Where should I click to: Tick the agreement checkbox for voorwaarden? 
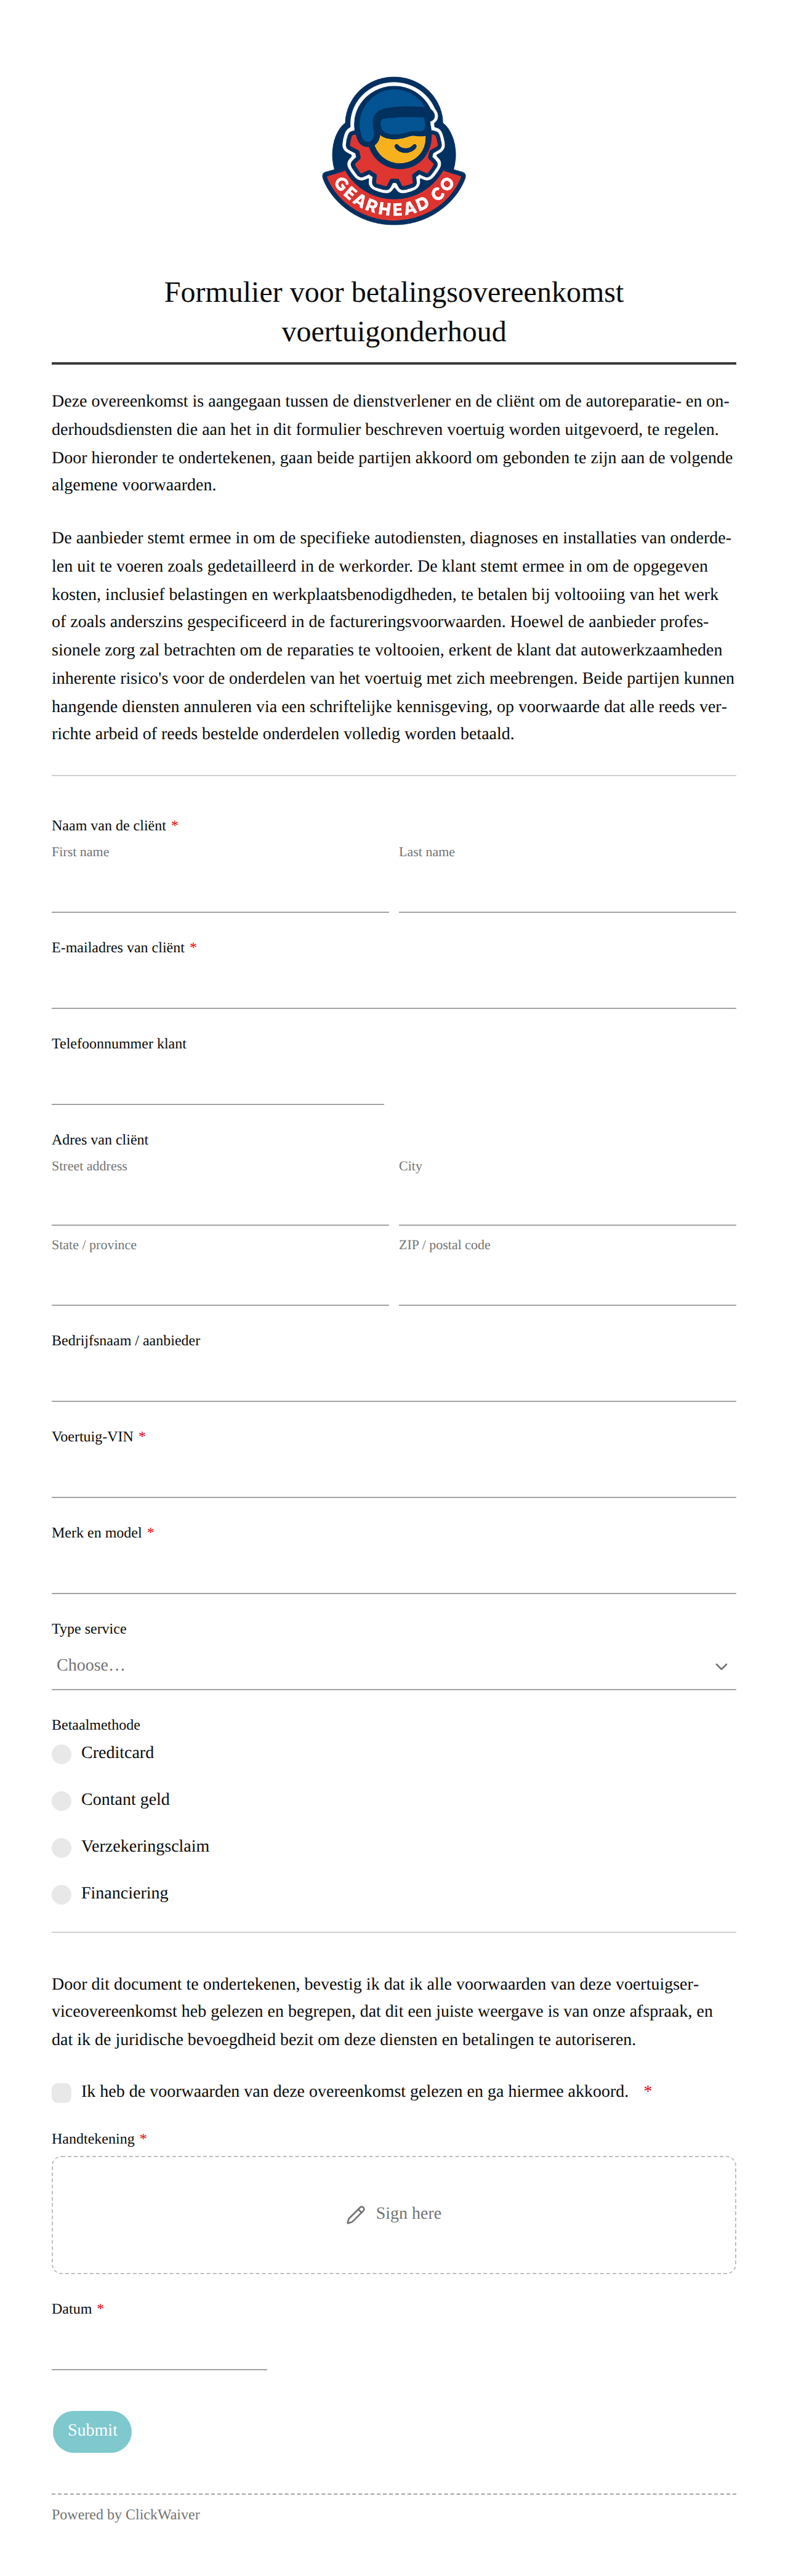[x=62, y=2092]
